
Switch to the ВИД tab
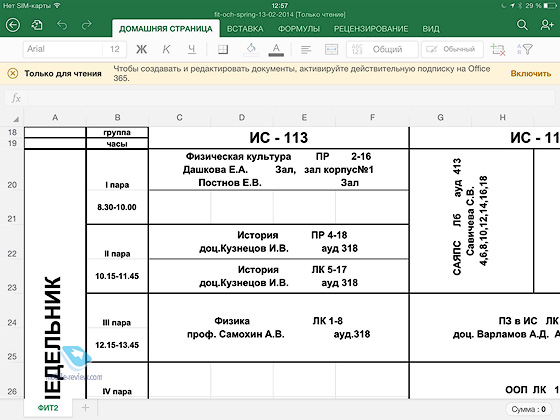pos(431,29)
